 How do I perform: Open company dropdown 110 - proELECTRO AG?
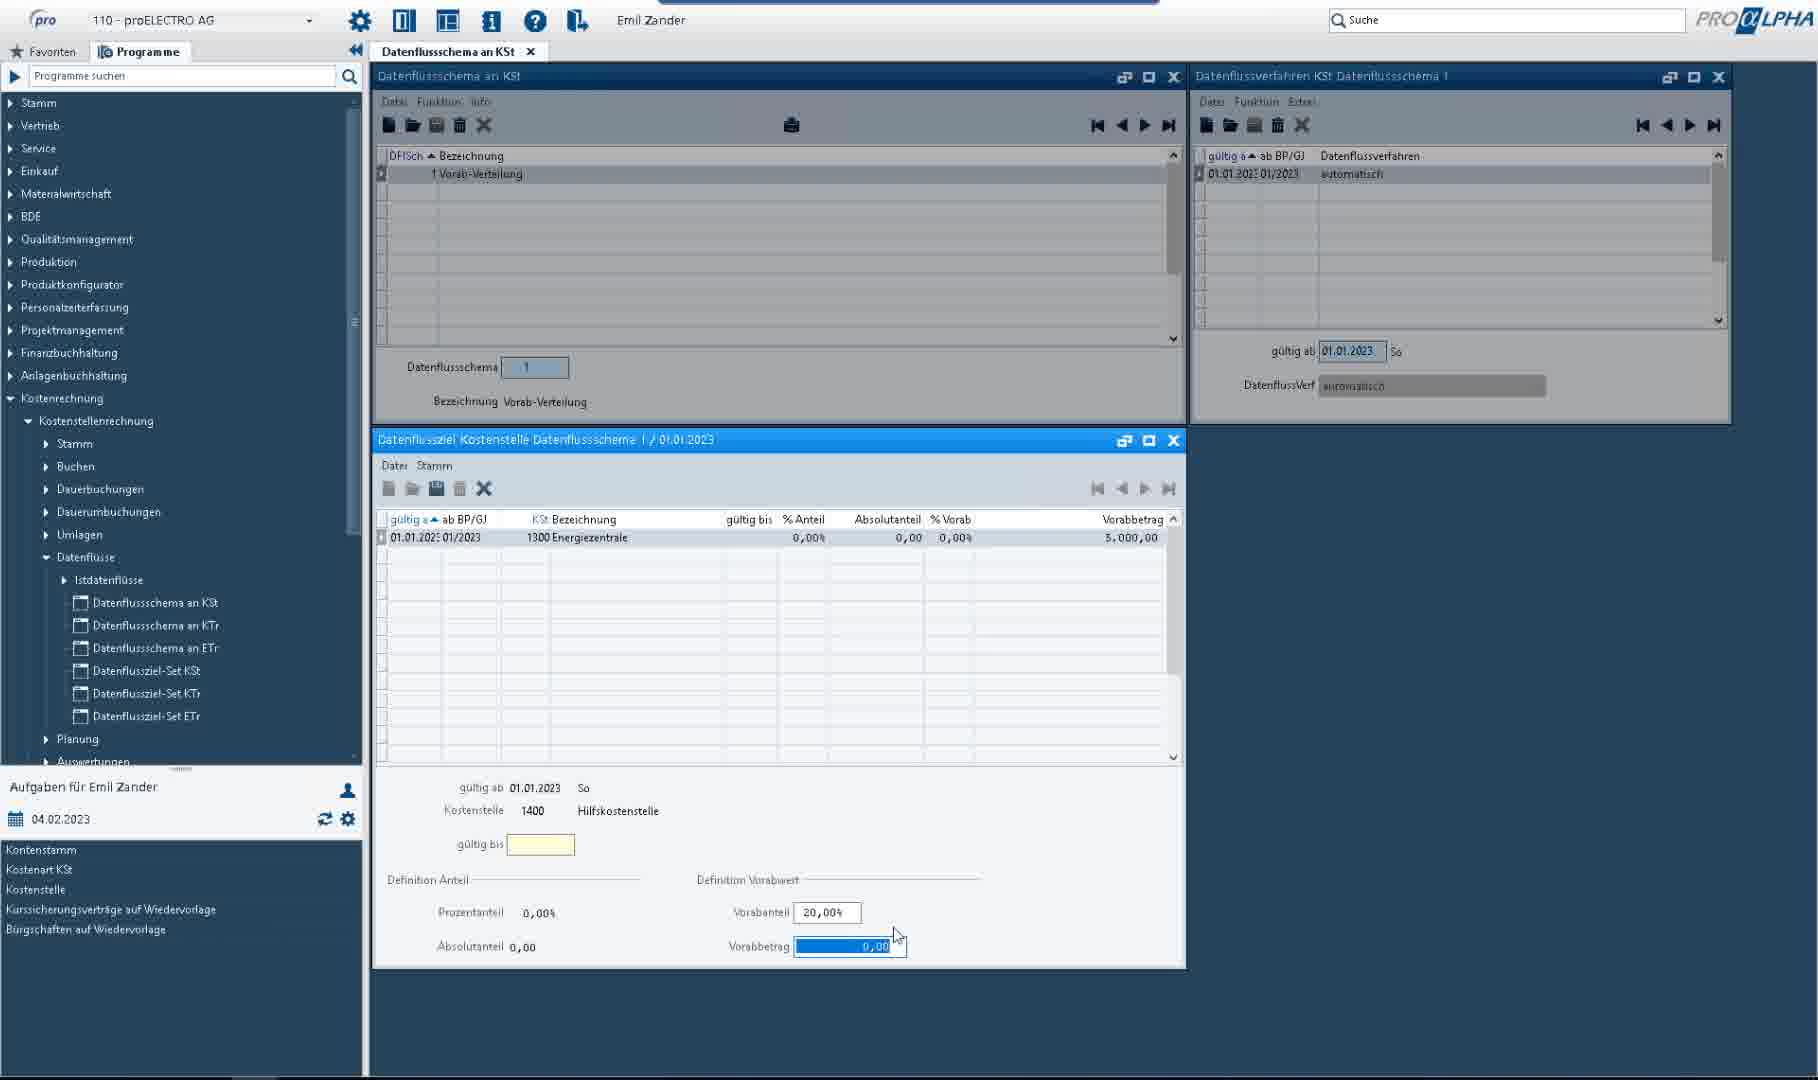[x=309, y=20]
